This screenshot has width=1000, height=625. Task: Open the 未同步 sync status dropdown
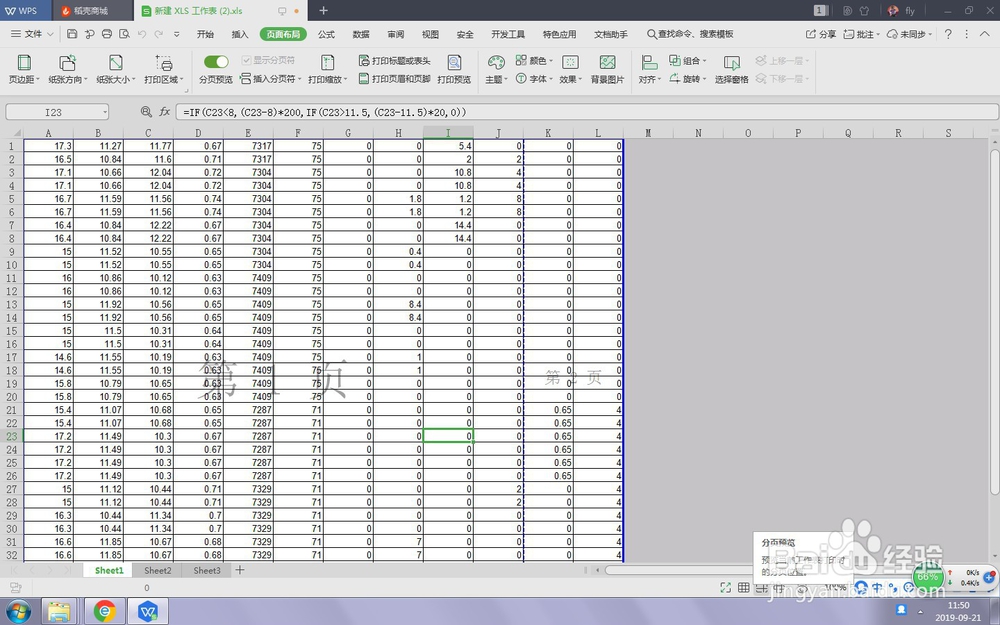pos(930,34)
